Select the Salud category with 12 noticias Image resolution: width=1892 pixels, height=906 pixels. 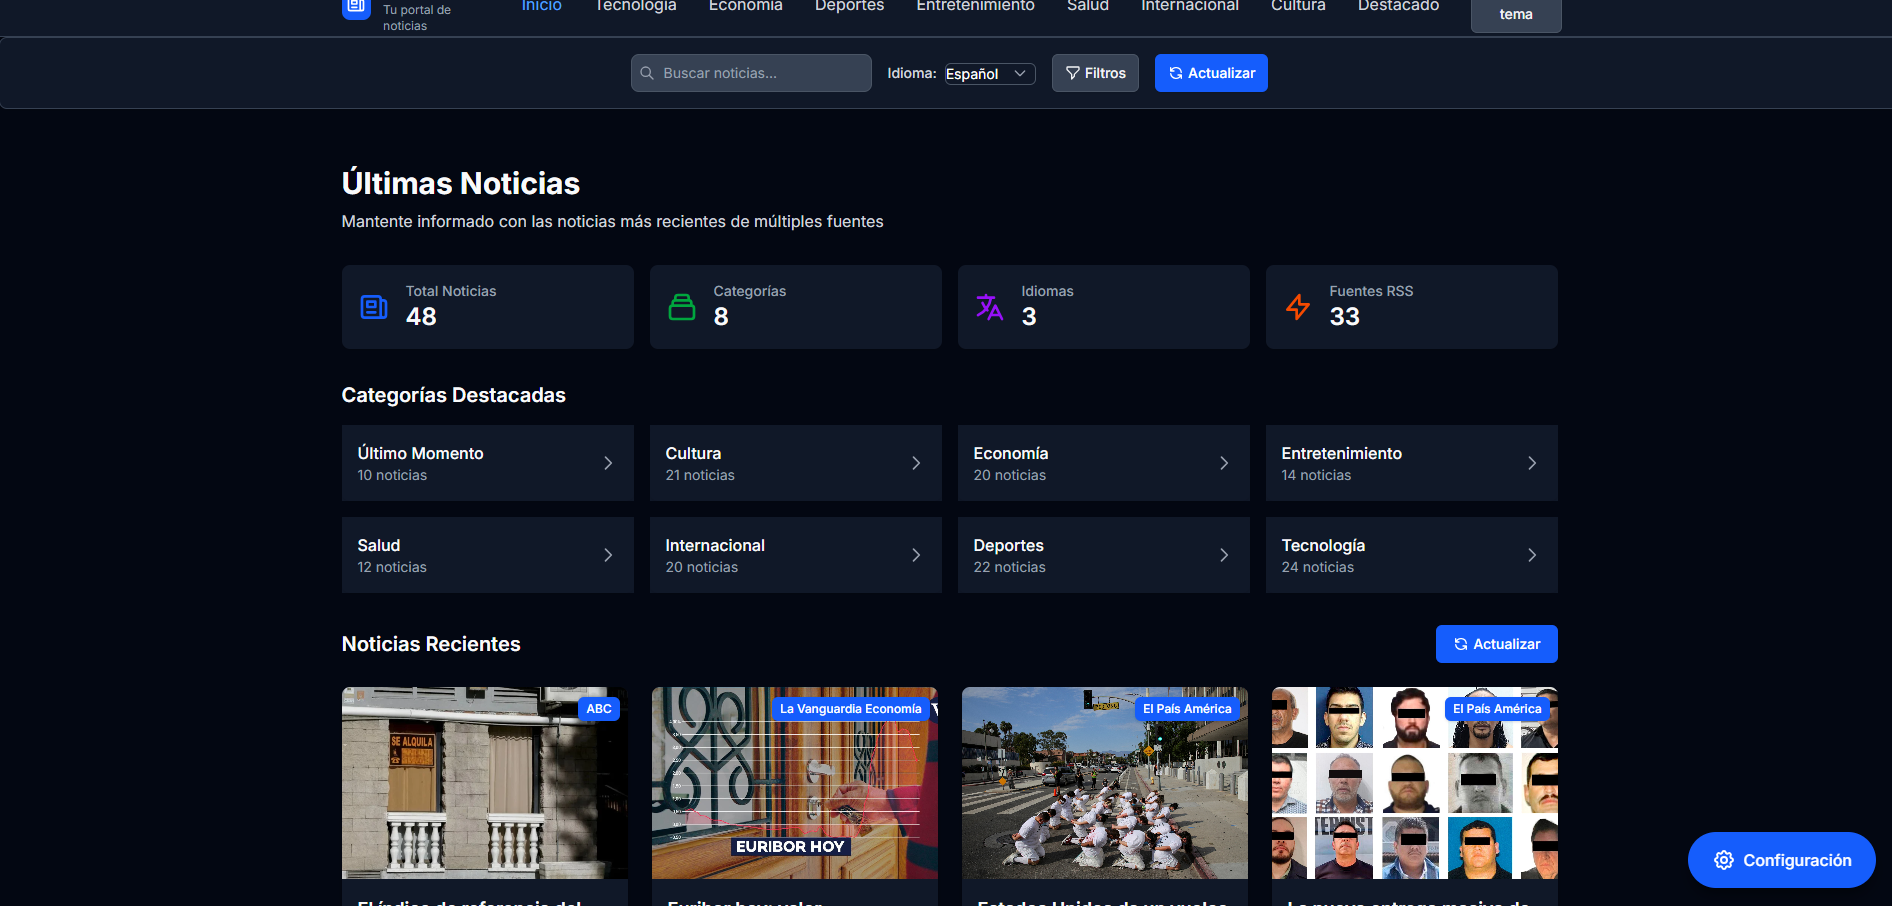[x=487, y=555]
